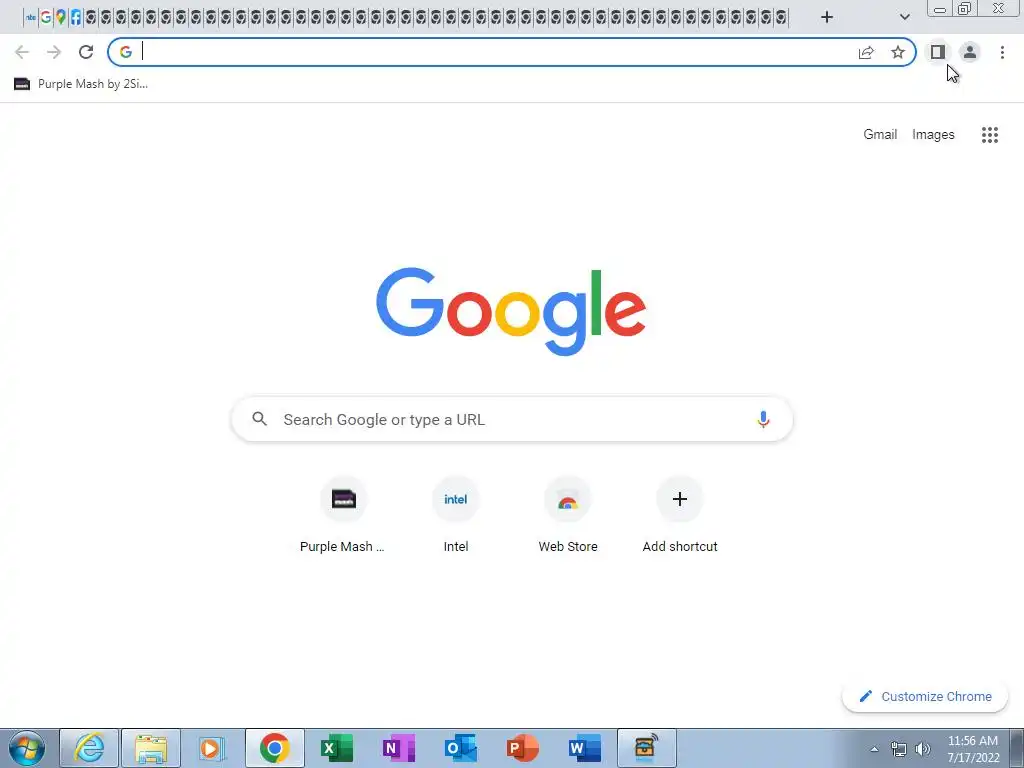The height and width of the screenshot is (768, 1024).
Task: Open the tab search chevron dropdown
Action: click(904, 17)
